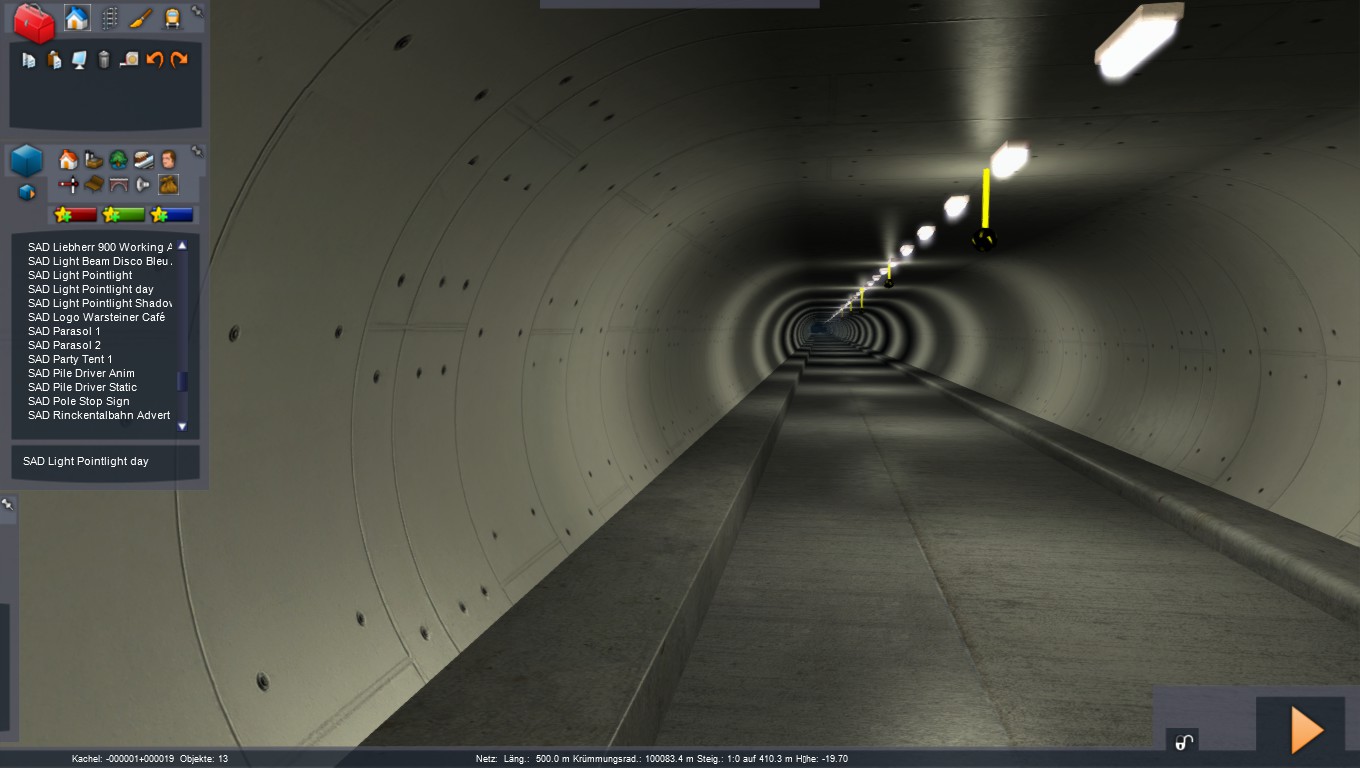Select SAD Rinckentalbahn Advert item
Viewport: 1360px width, 768px height.
click(x=99, y=415)
